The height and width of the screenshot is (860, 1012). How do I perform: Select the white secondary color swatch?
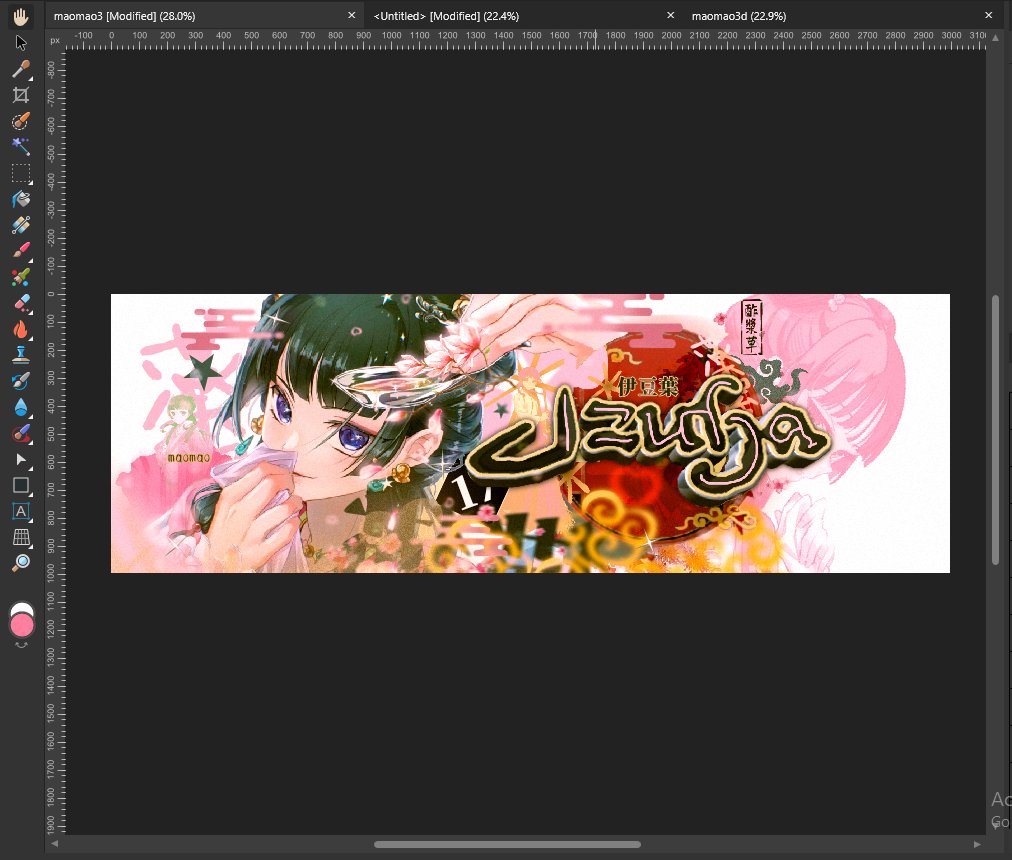21,608
